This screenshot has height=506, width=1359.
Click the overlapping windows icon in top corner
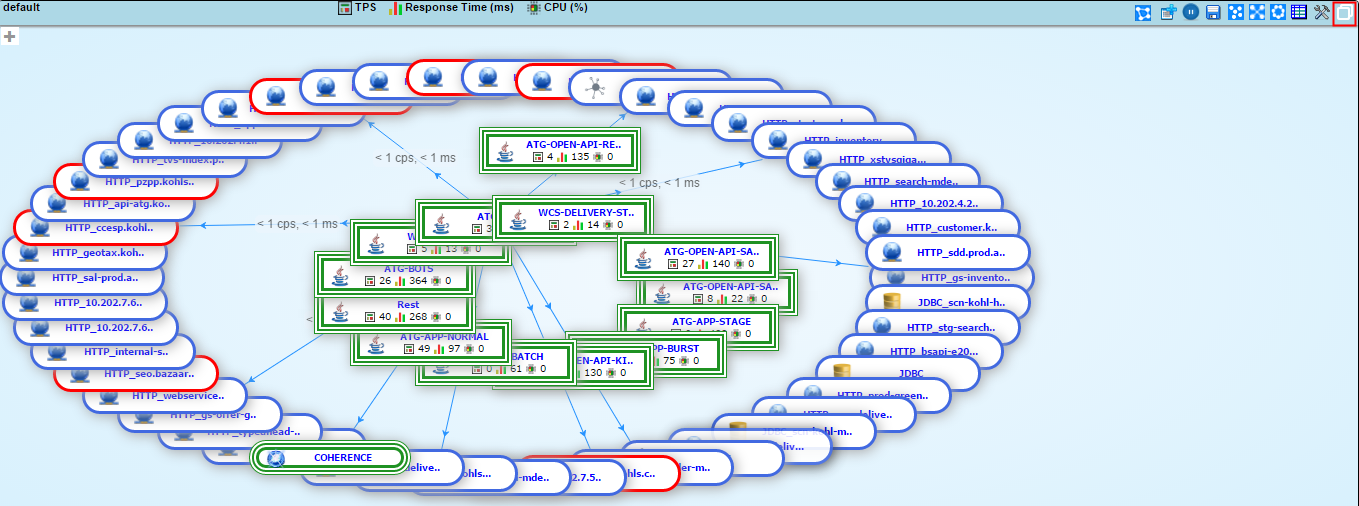(1345, 13)
